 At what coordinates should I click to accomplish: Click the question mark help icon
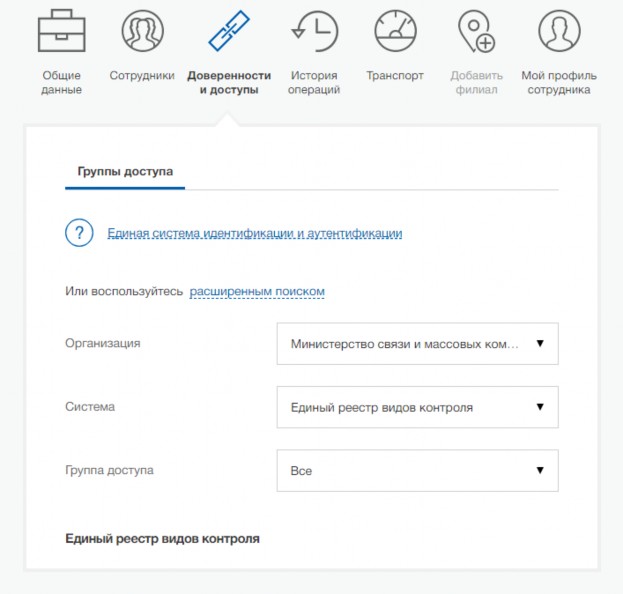pos(79,233)
